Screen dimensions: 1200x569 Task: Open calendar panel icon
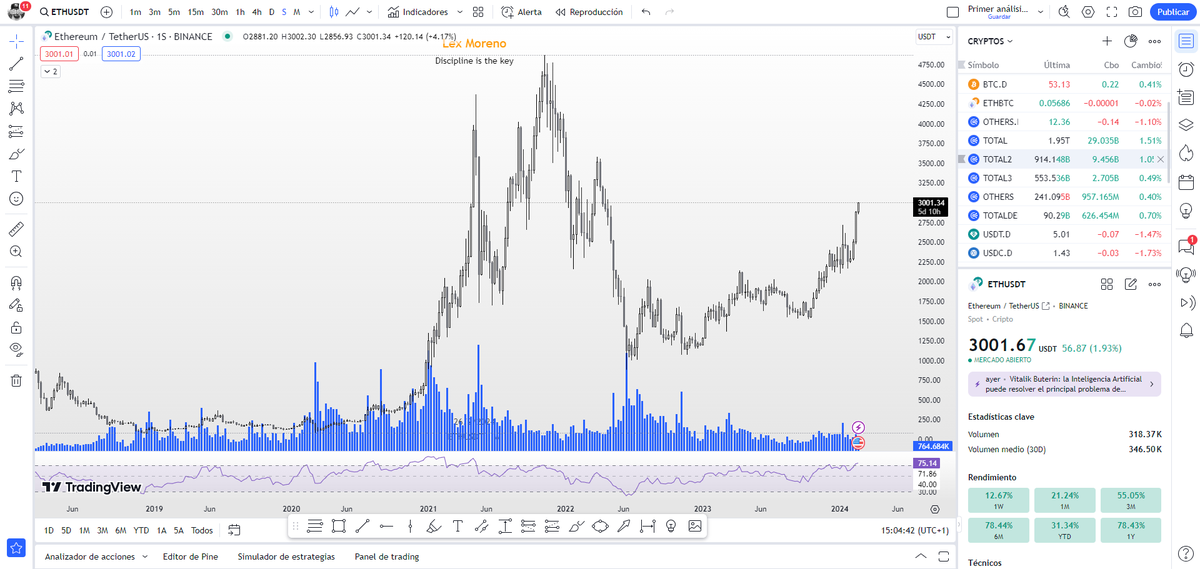1186,182
